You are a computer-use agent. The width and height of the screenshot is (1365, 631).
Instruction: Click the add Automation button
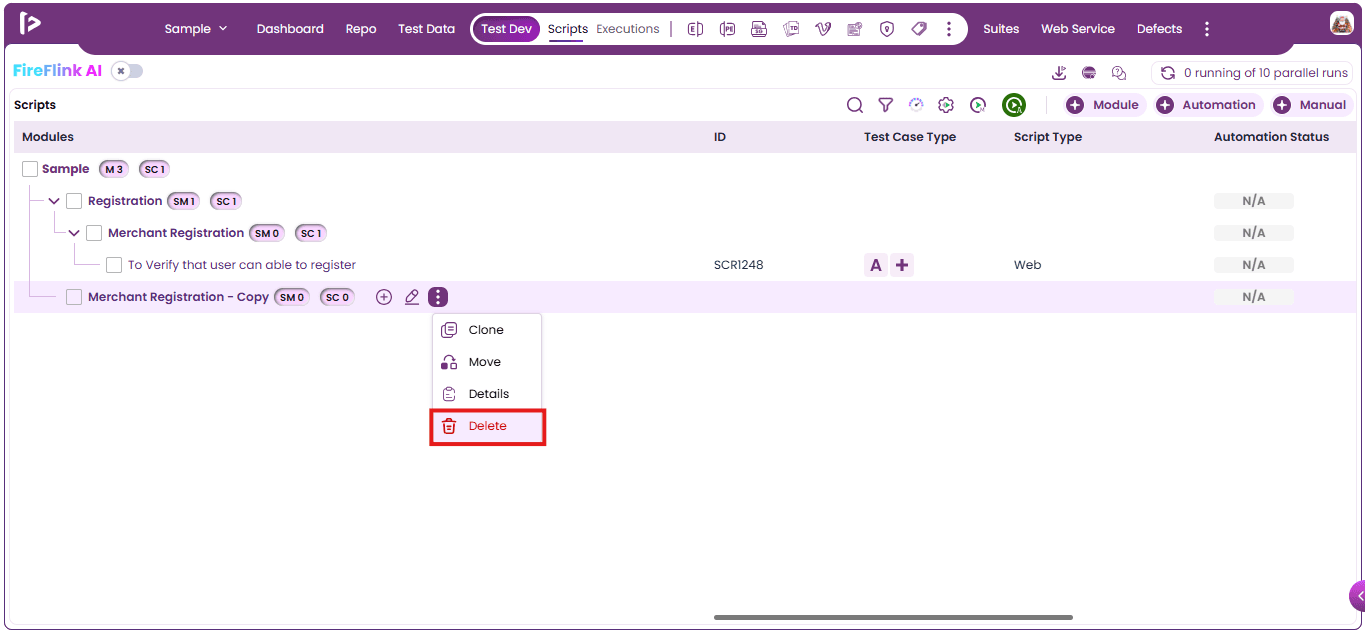[x=1208, y=105]
